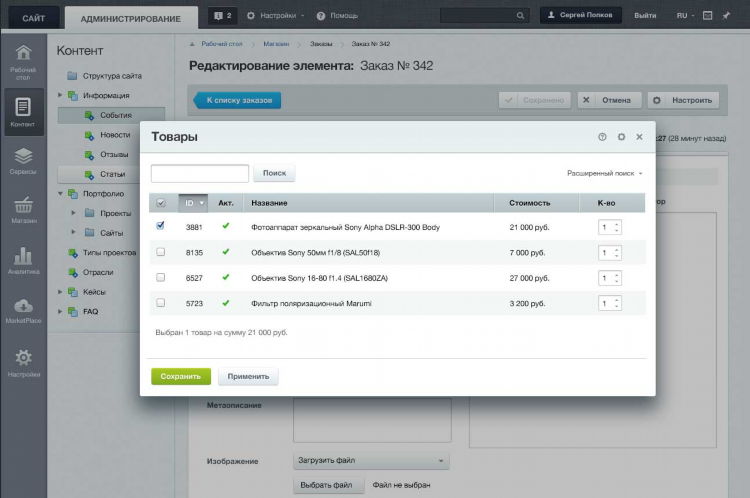Viewport: 750px width, 498px height.
Task: Click the Отмена button
Action: point(609,100)
